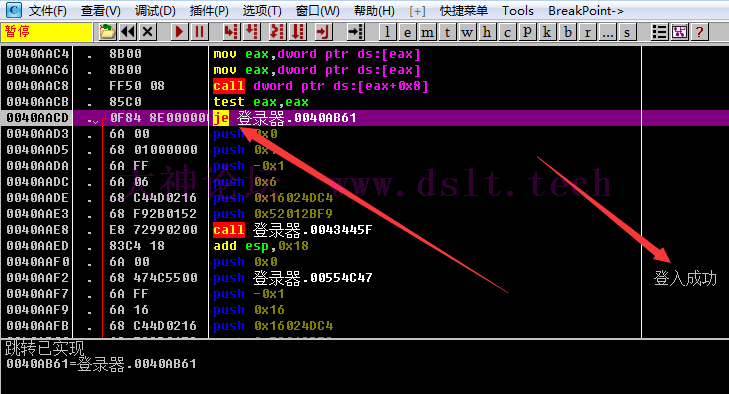Open References window (r button)
This screenshot has width=729, height=394.
(x=588, y=32)
